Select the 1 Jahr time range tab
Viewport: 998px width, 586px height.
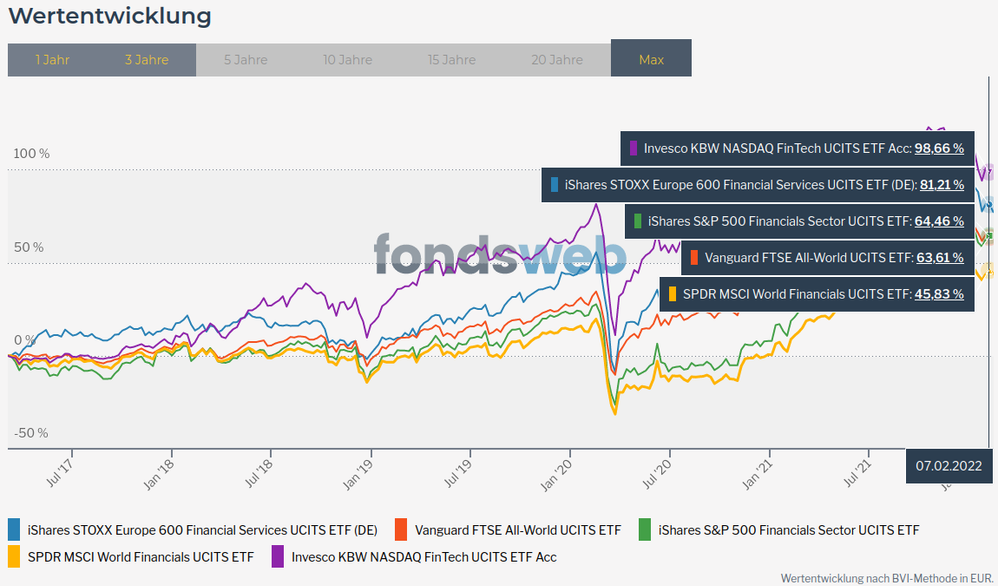tap(52, 60)
